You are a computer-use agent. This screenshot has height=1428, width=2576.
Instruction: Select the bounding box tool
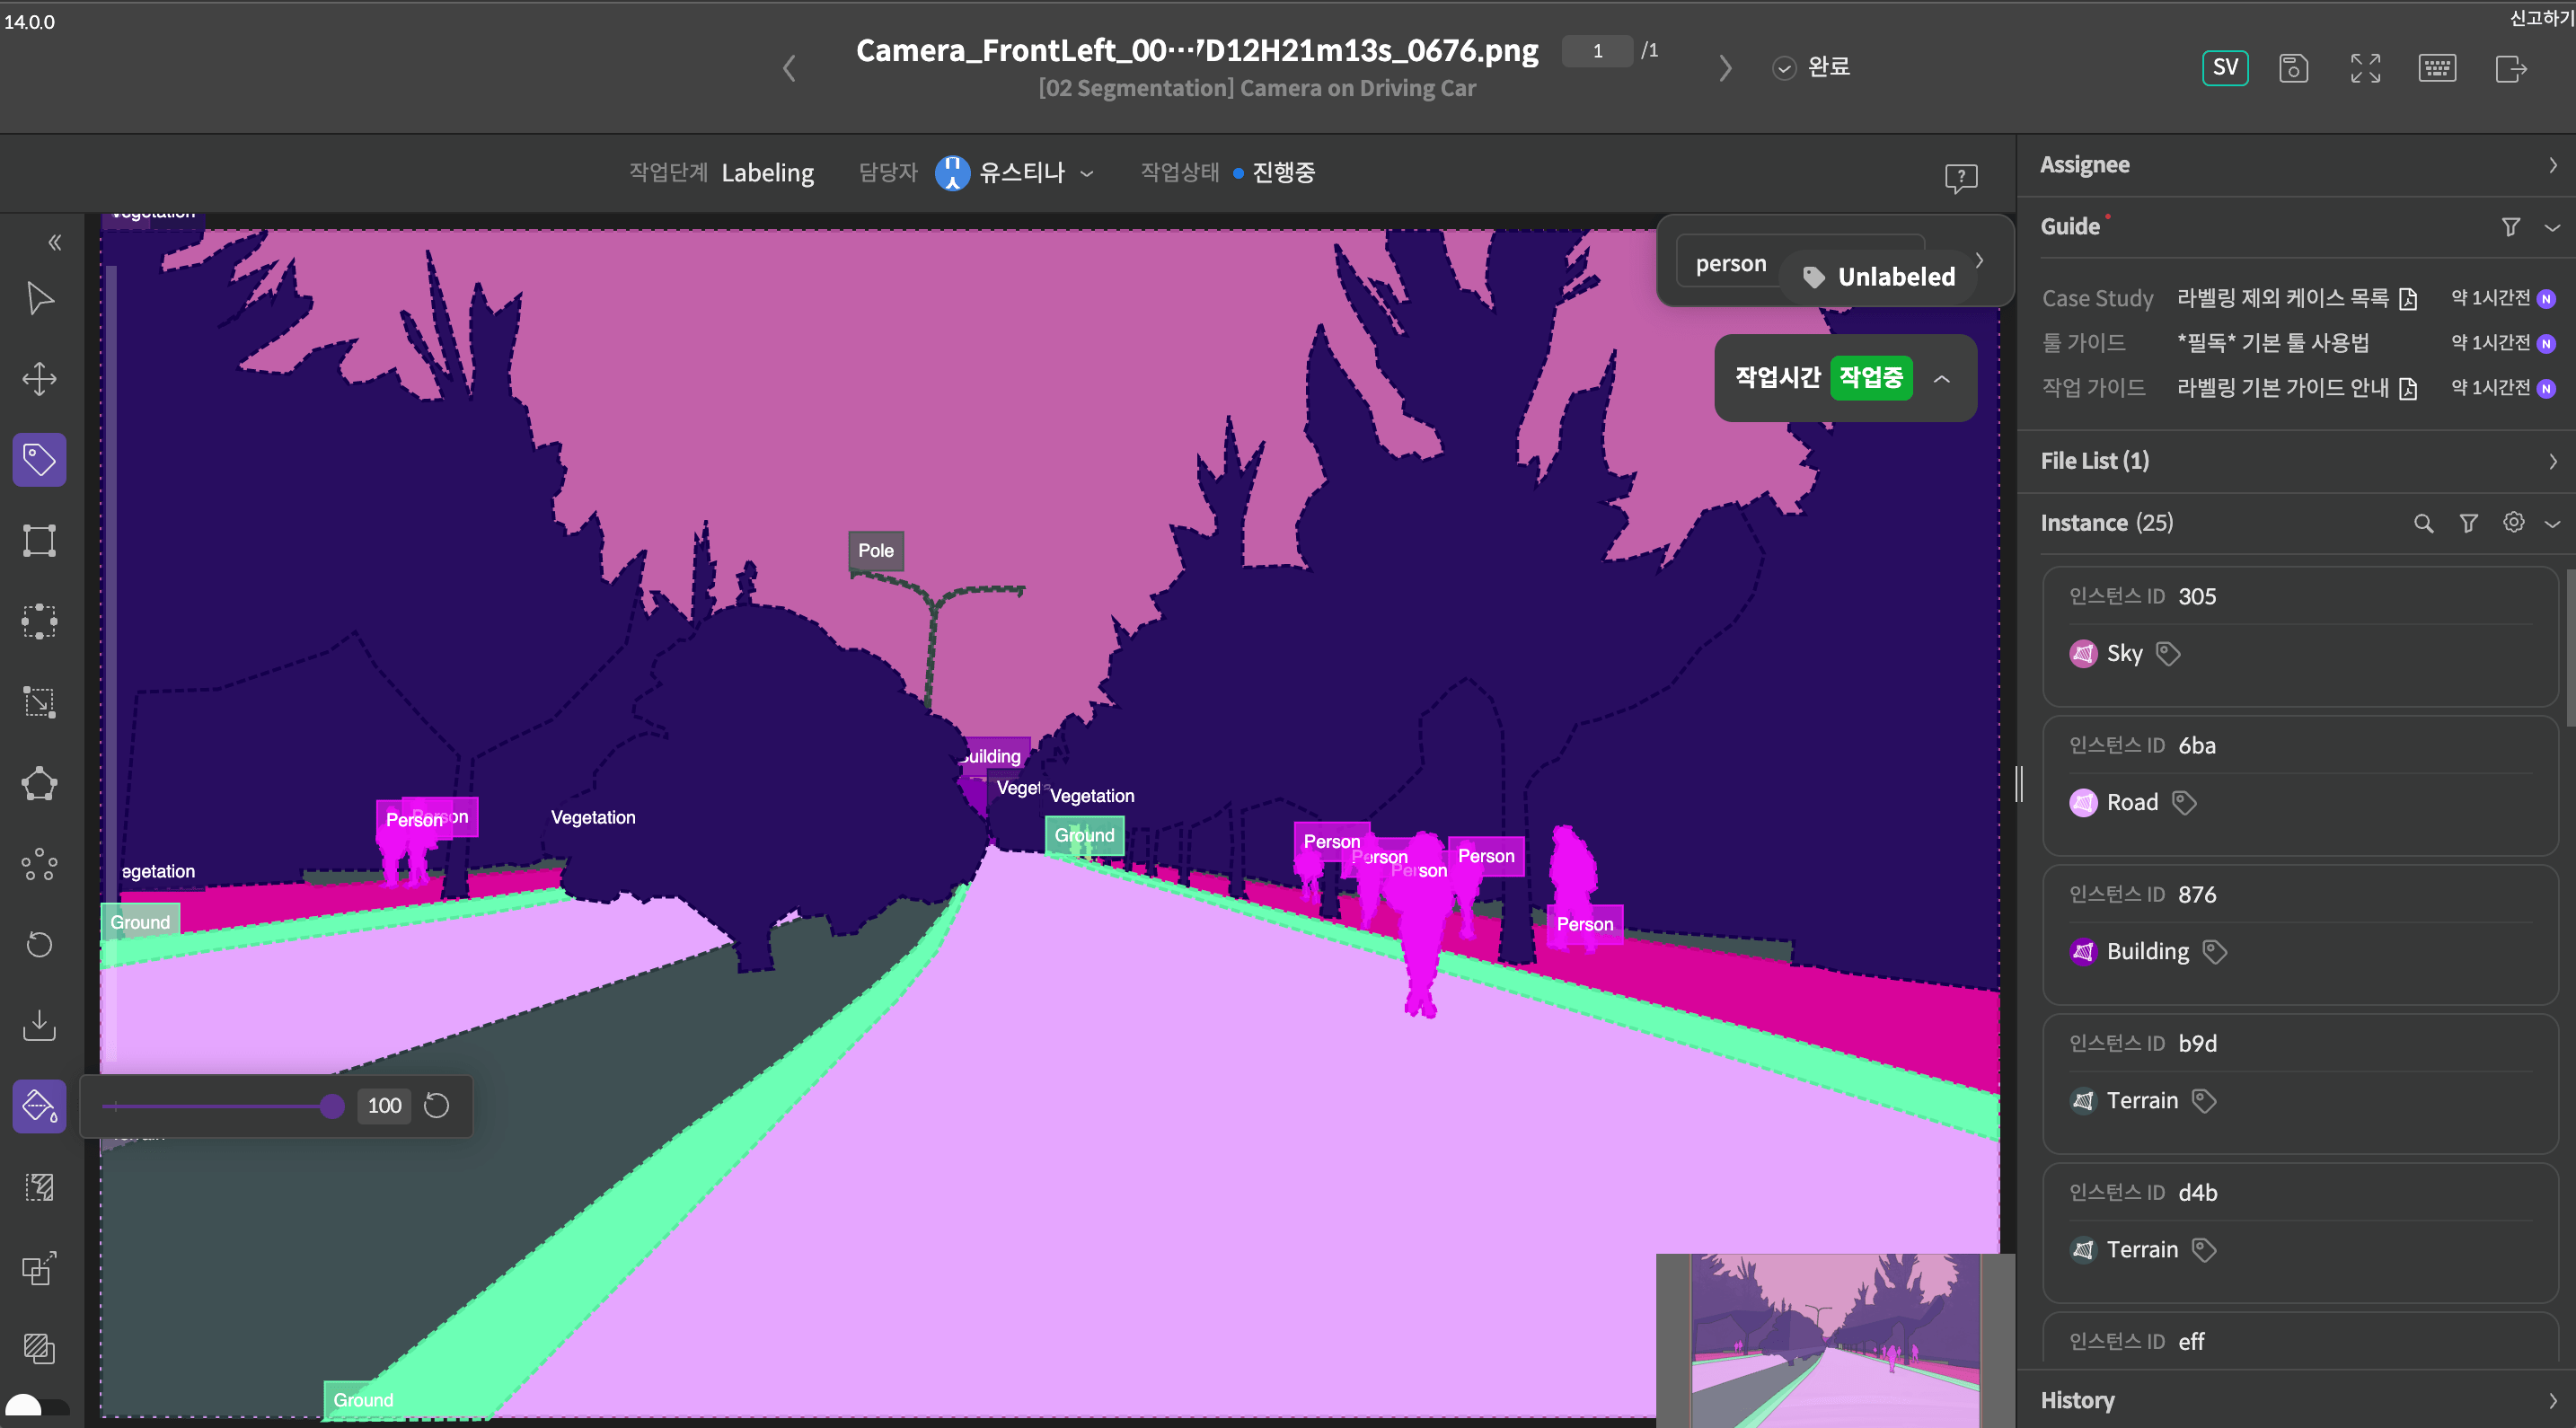(39, 540)
